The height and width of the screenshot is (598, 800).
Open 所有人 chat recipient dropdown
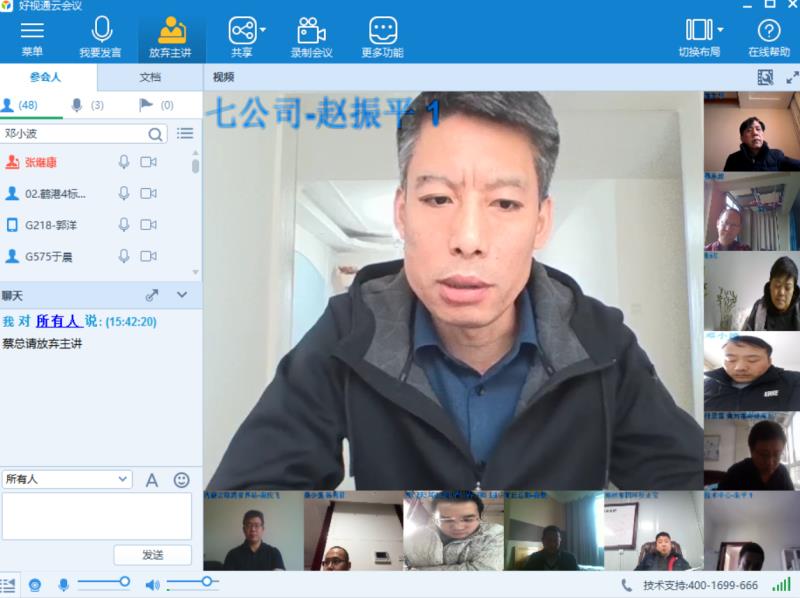[x=67, y=480]
